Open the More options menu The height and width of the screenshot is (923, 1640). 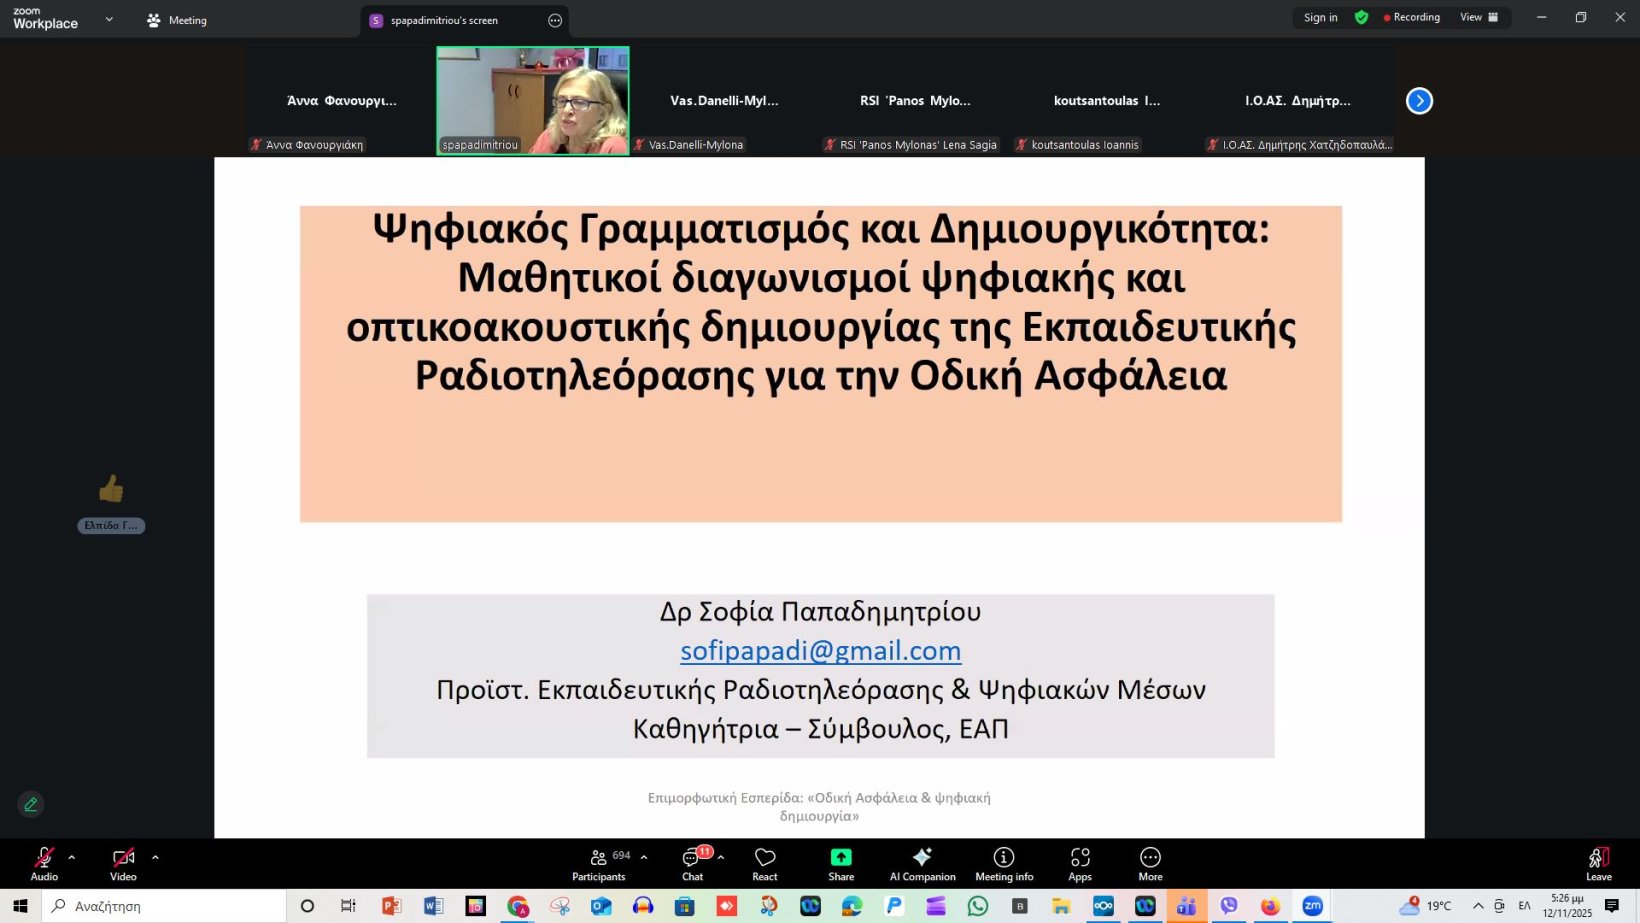[x=1150, y=864]
